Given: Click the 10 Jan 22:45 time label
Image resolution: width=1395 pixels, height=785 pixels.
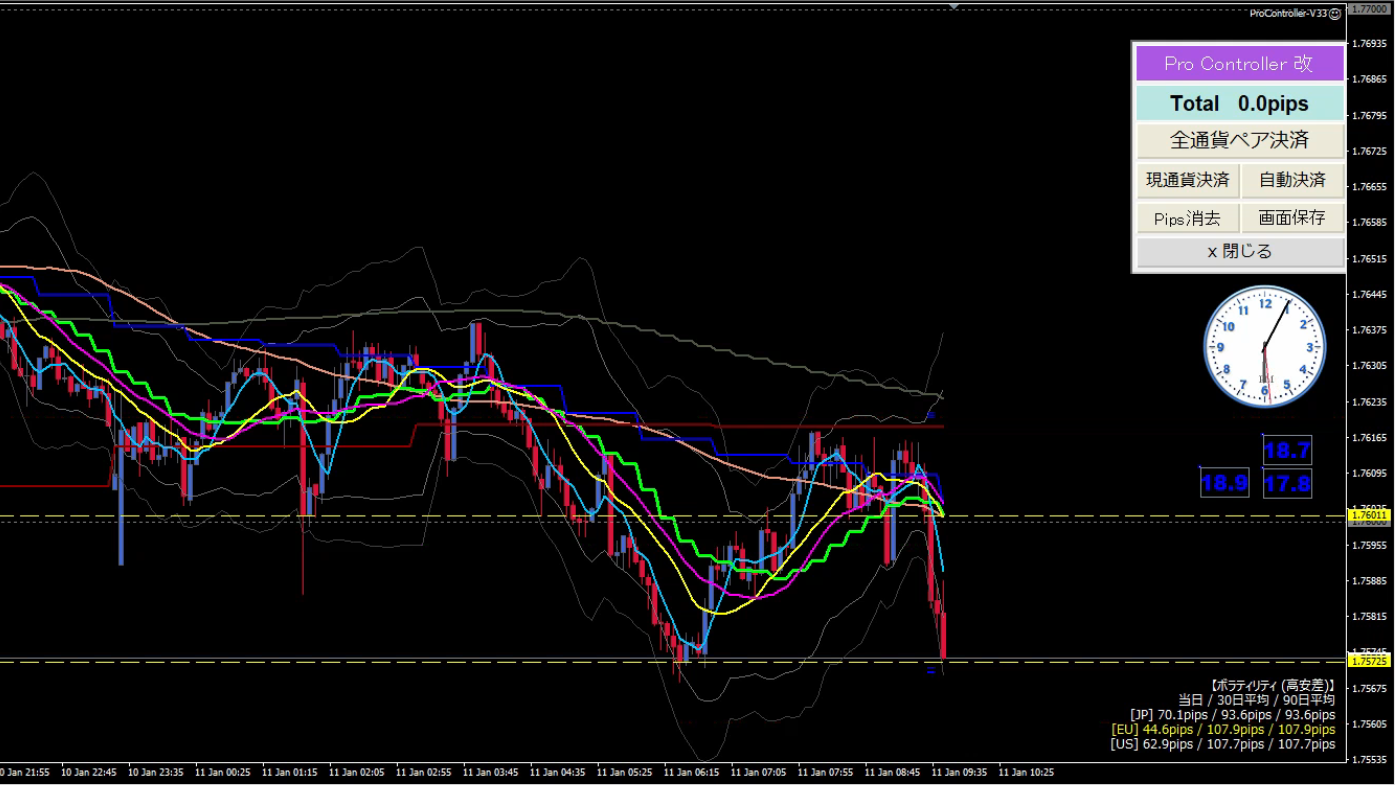Looking at the screenshot, I should pos(90,772).
